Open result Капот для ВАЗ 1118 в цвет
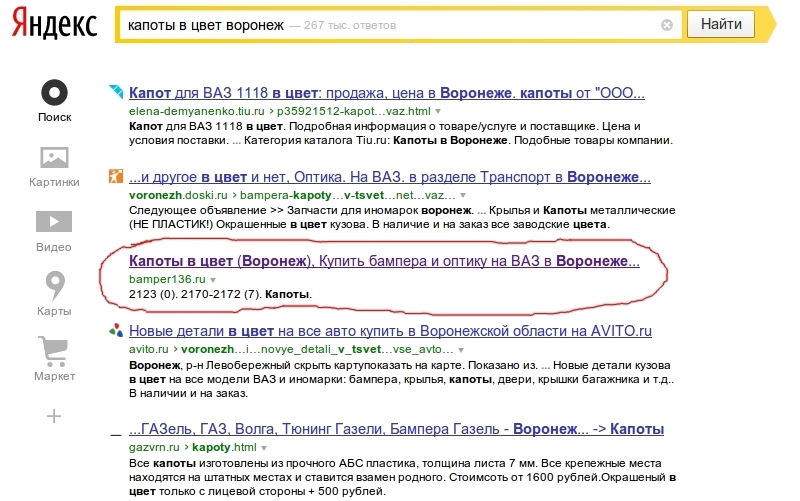The height and width of the screenshot is (501, 800). coord(387,93)
